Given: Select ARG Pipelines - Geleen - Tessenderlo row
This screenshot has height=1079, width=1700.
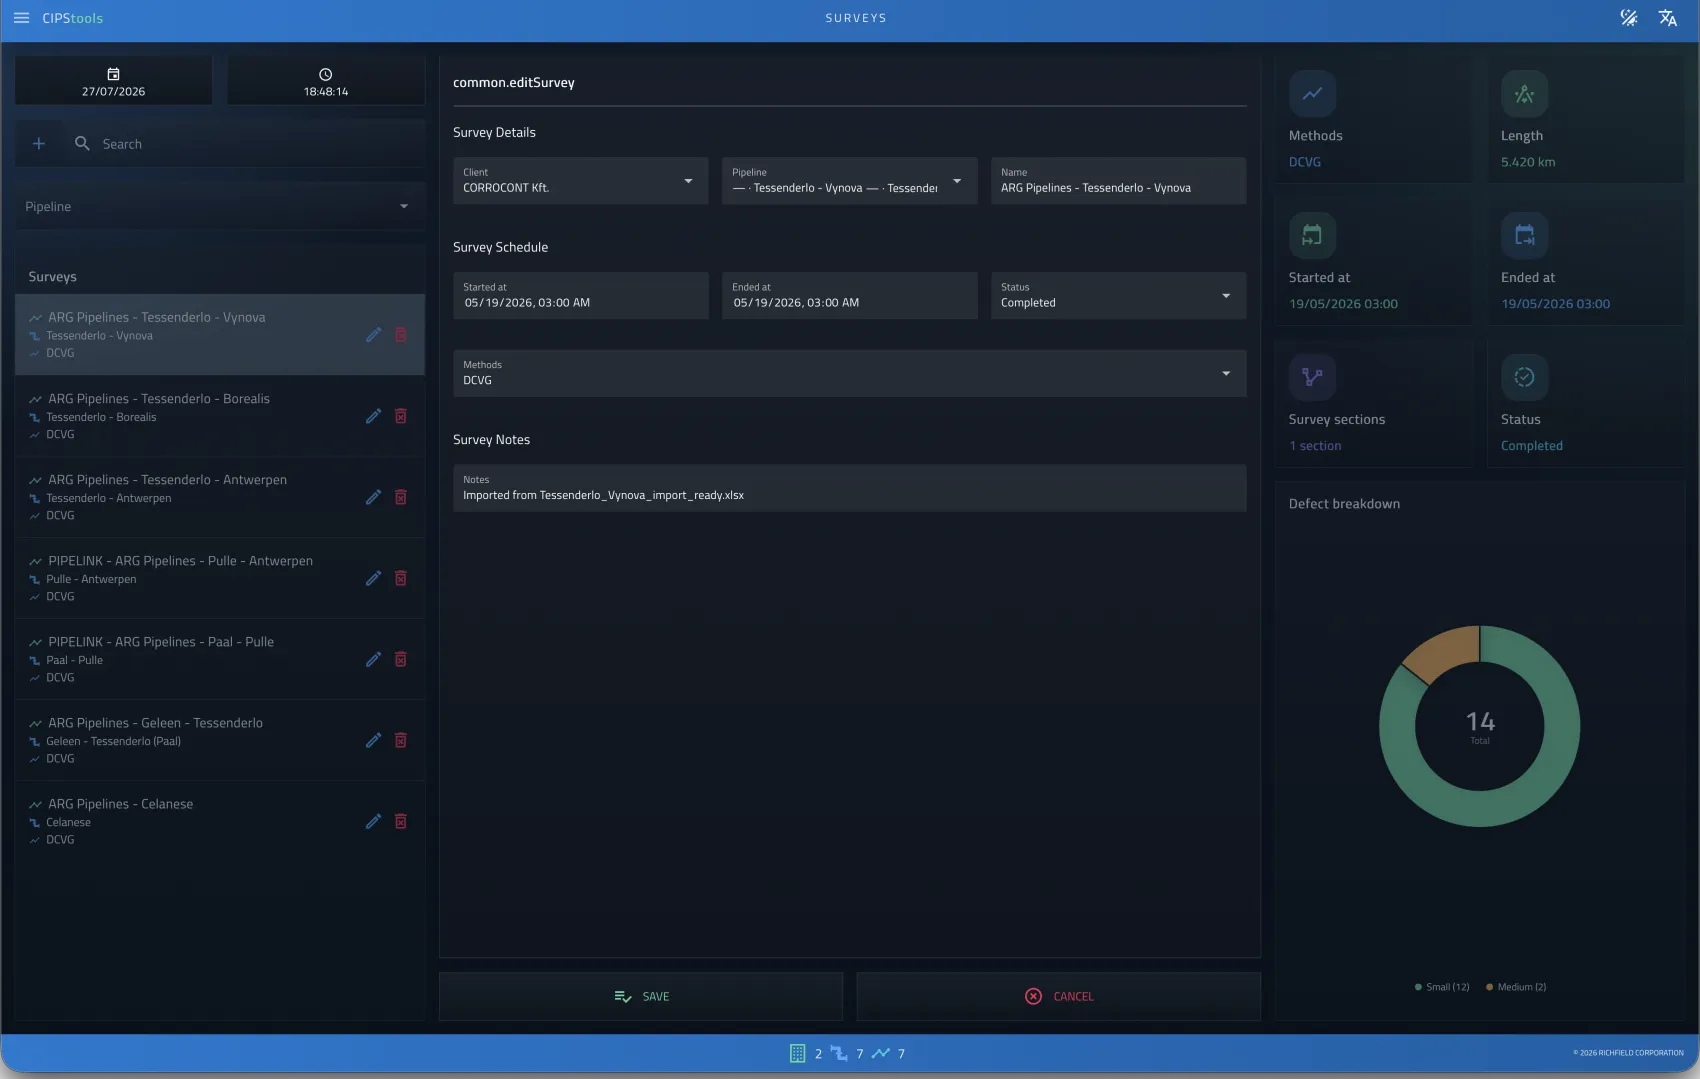Looking at the screenshot, I should (x=219, y=740).
